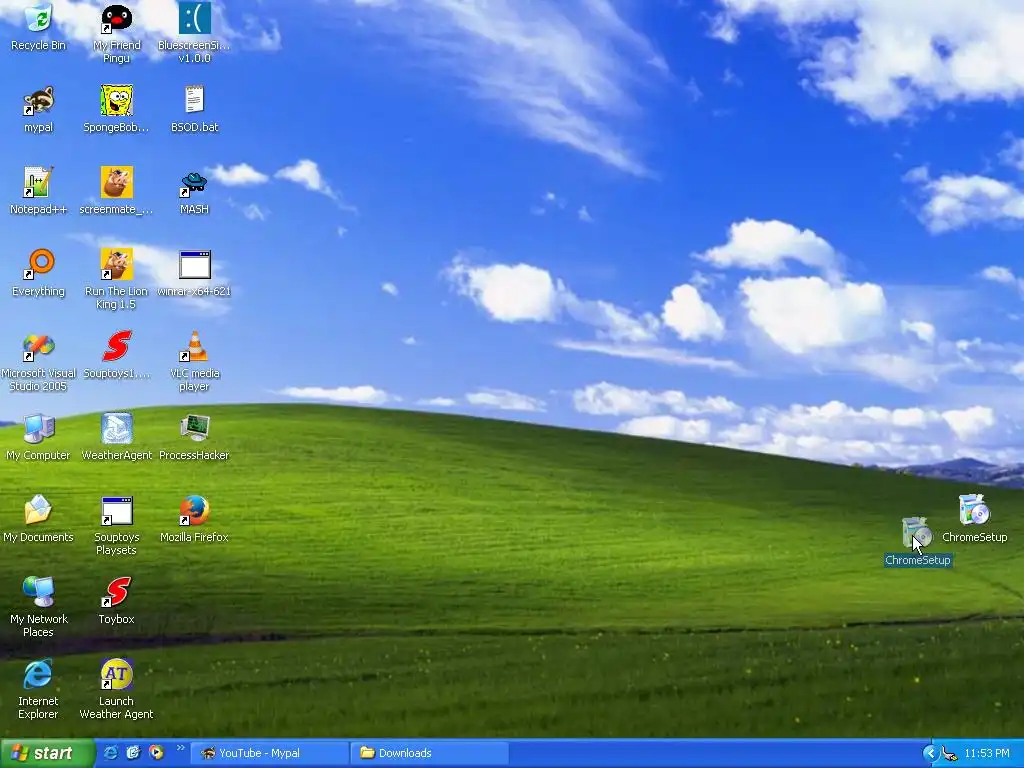Select the My Documents folder icon
The height and width of the screenshot is (768, 1024).
pos(39,519)
